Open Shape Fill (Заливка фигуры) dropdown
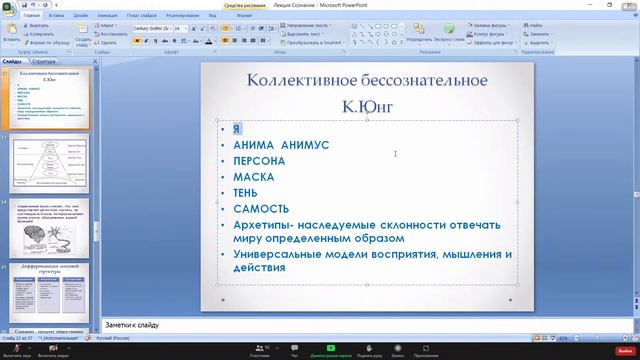The width and height of the screenshot is (640, 360). (488, 25)
